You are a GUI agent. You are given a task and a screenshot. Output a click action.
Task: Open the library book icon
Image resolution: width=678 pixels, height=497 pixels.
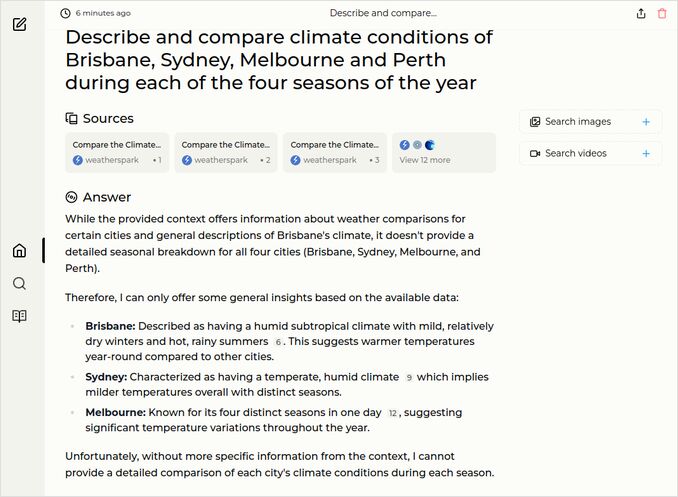20,316
